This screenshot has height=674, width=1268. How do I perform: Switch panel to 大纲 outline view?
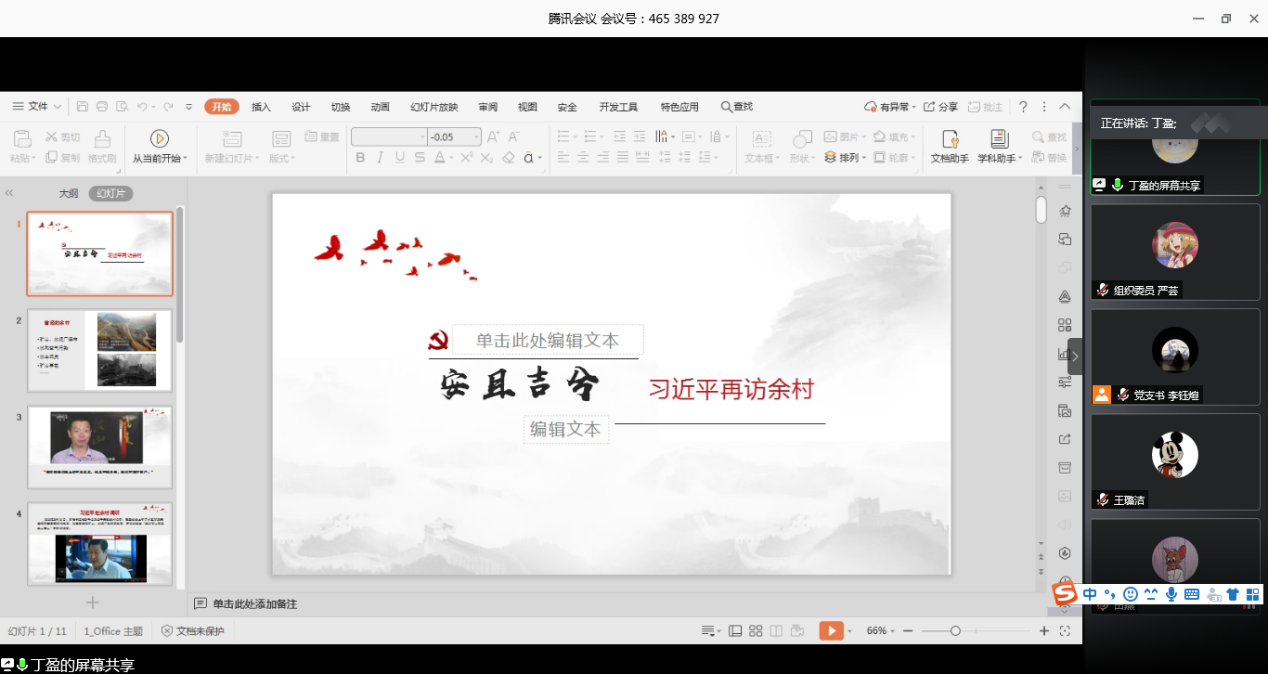[x=68, y=194]
